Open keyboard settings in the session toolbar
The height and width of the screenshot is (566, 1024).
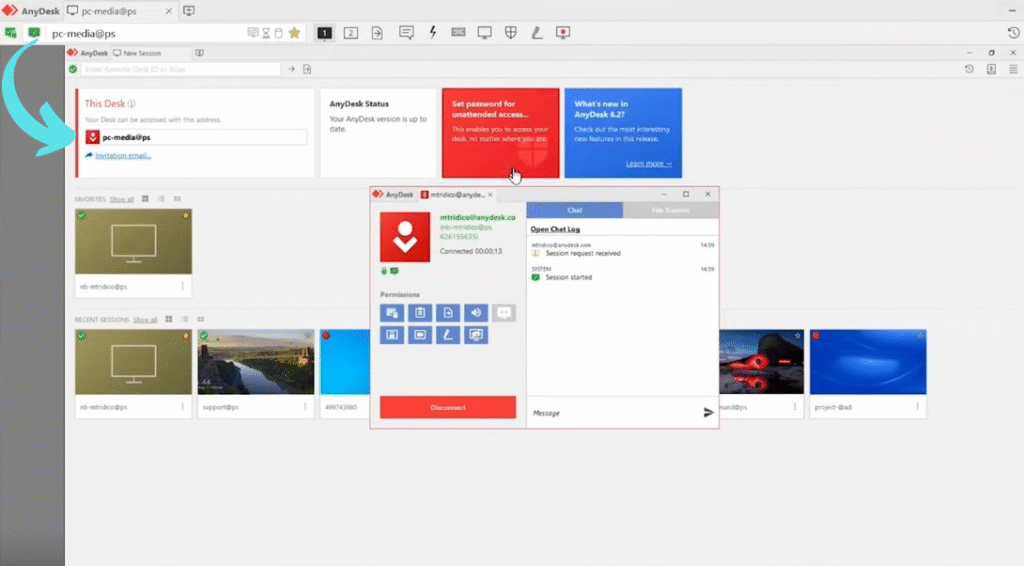[x=458, y=33]
